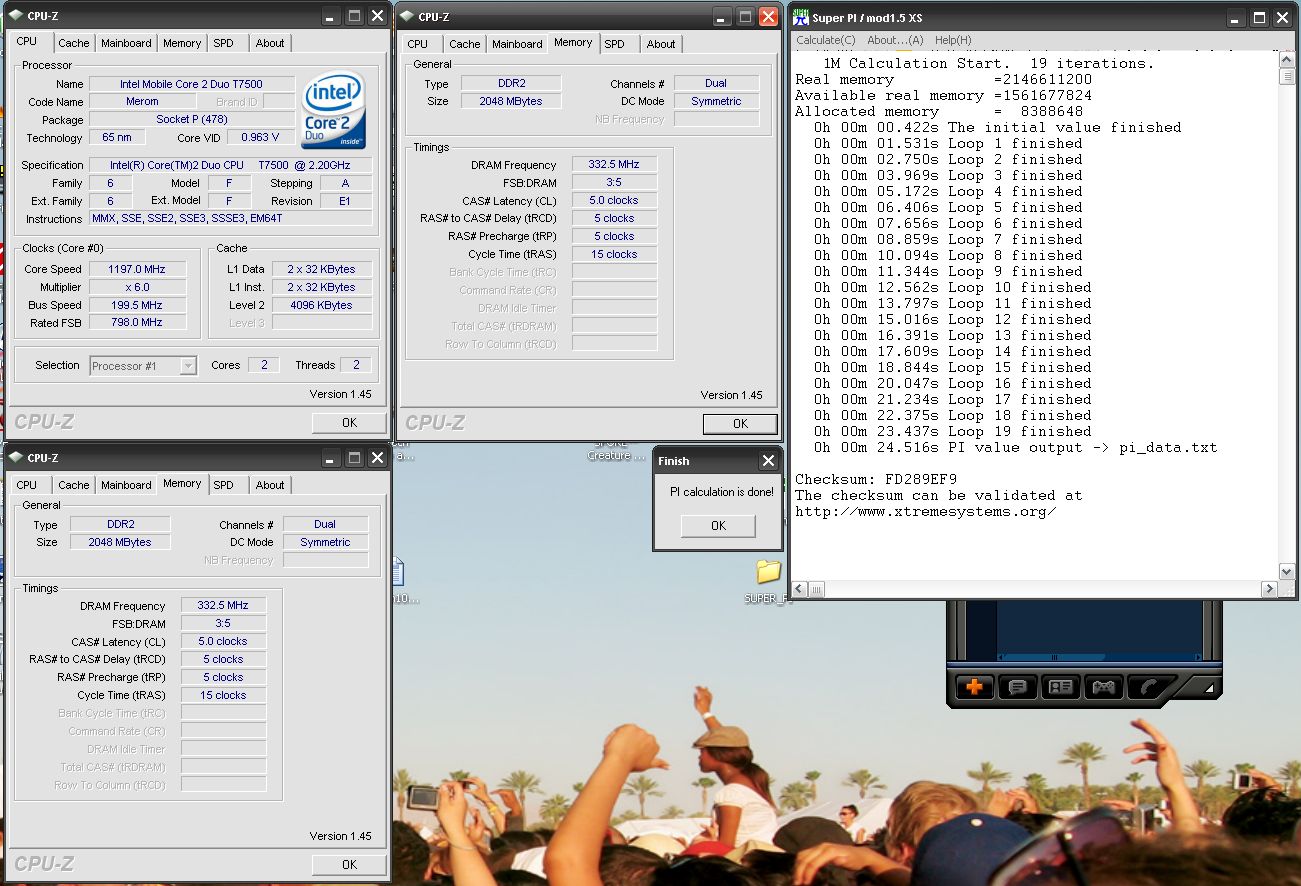Expand the widget using the corner triangle
The width and height of the screenshot is (1301, 886).
point(1208,689)
